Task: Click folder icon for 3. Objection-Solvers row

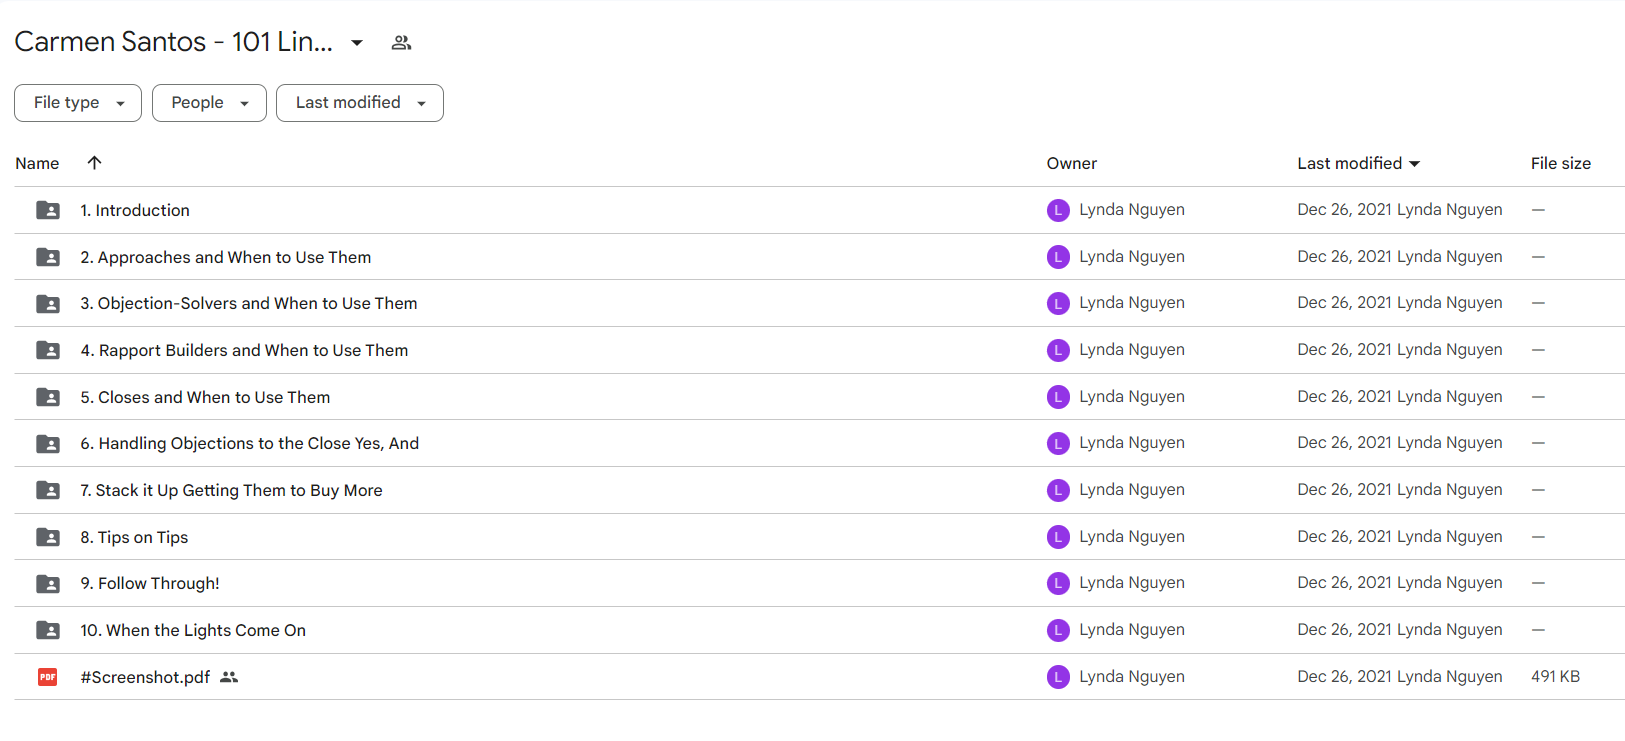Action: pyautogui.click(x=48, y=303)
